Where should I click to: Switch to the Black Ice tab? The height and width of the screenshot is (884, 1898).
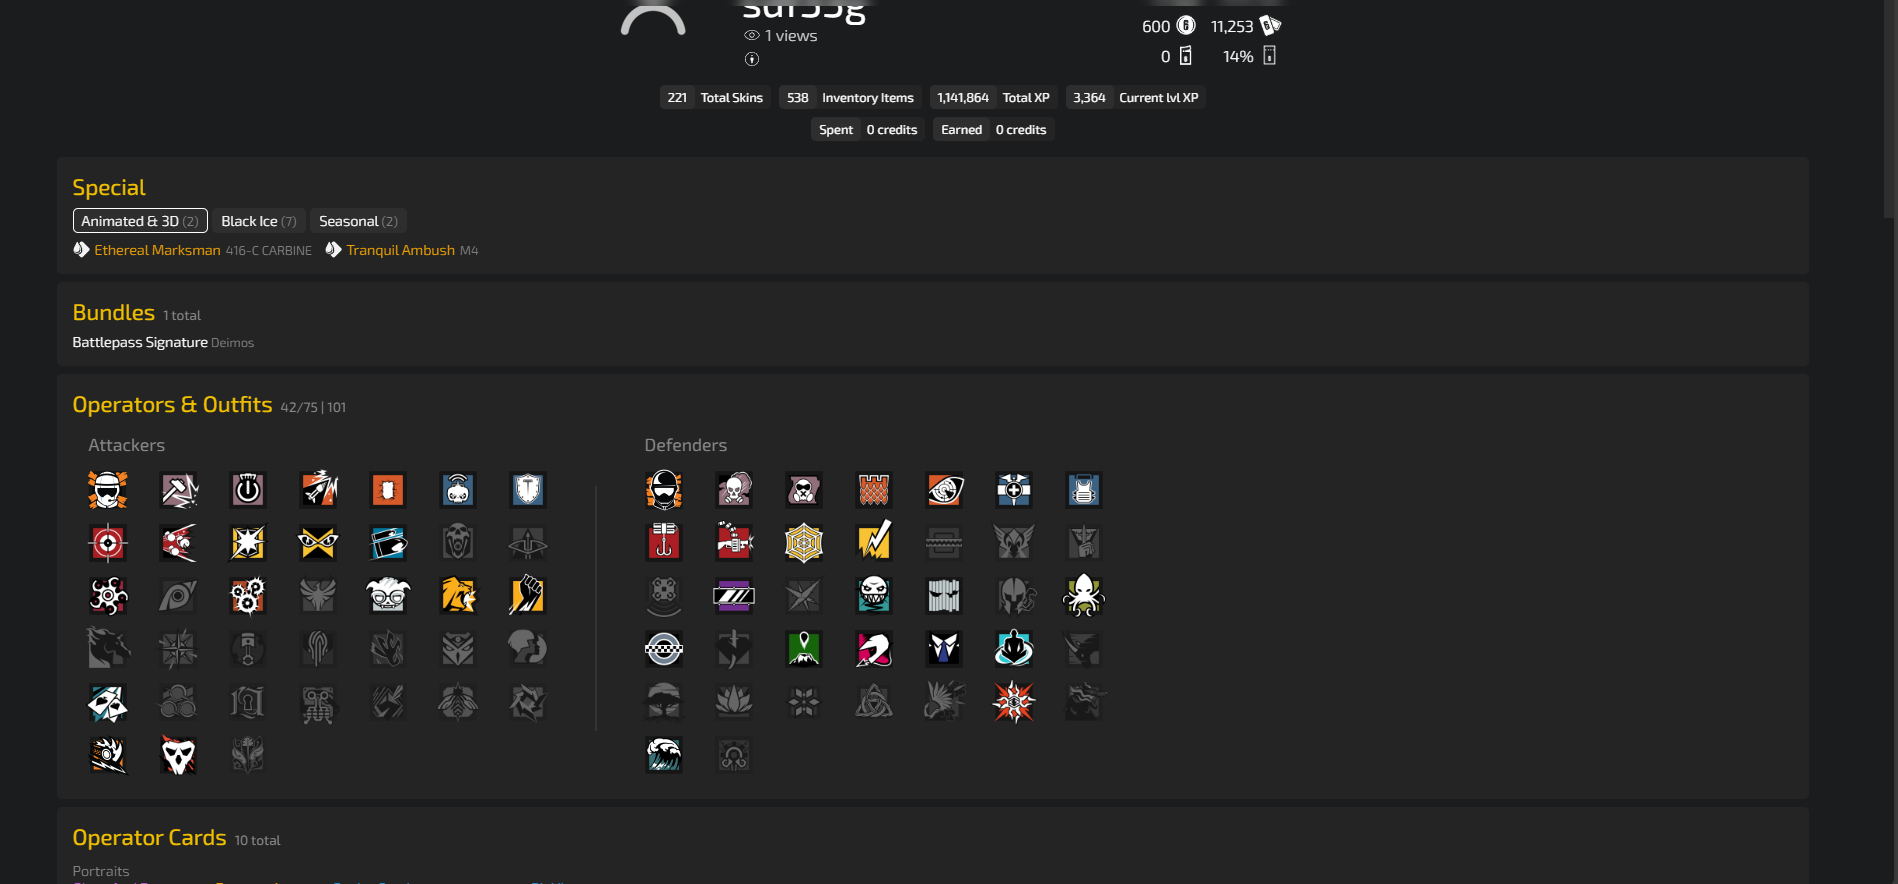259,221
